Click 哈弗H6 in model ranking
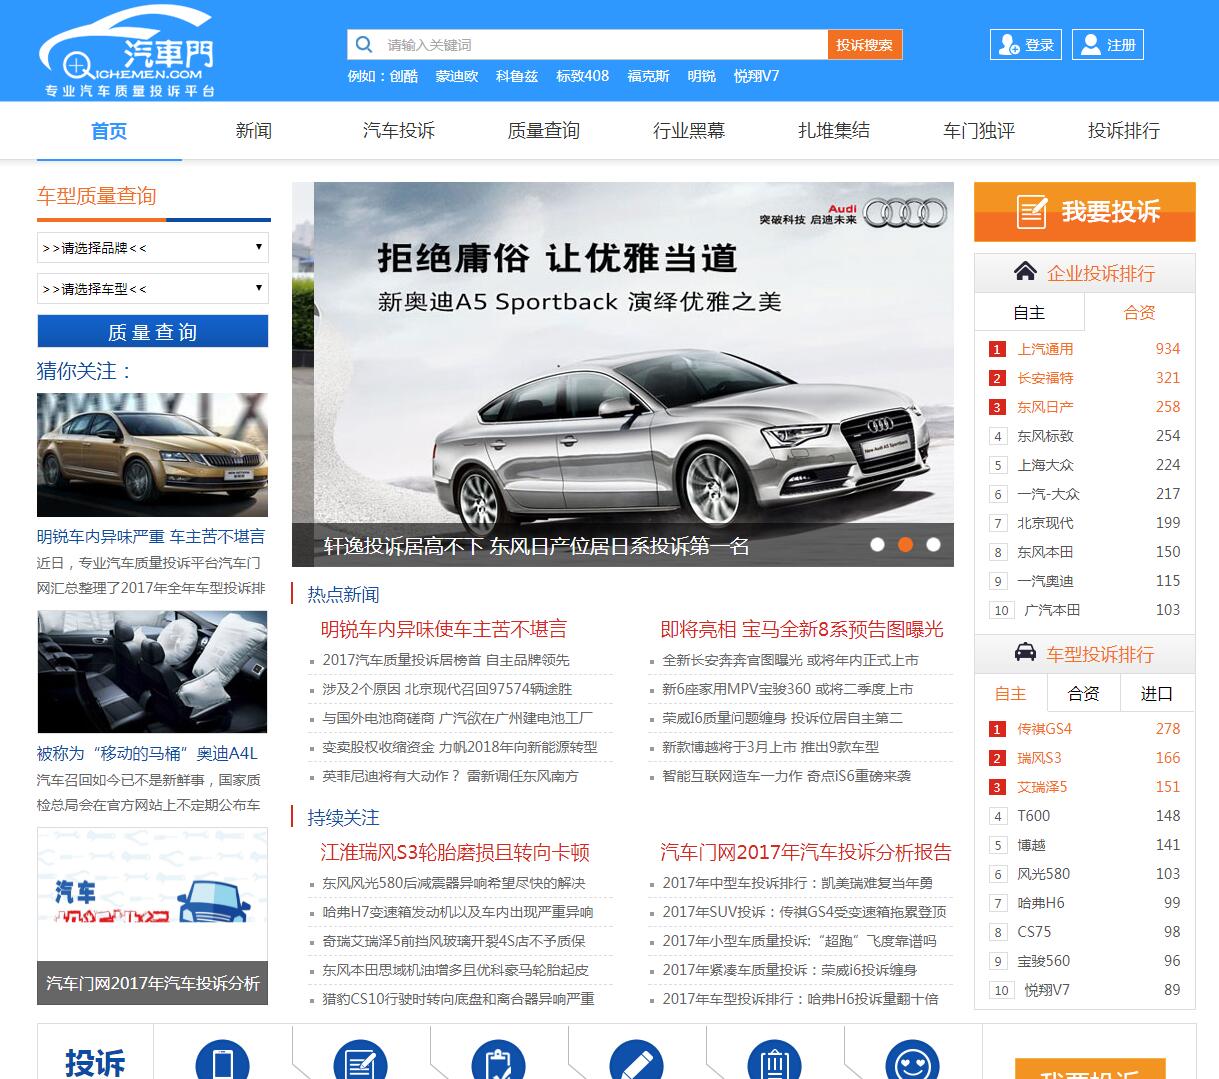This screenshot has width=1219, height=1079. [x=1041, y=903]
